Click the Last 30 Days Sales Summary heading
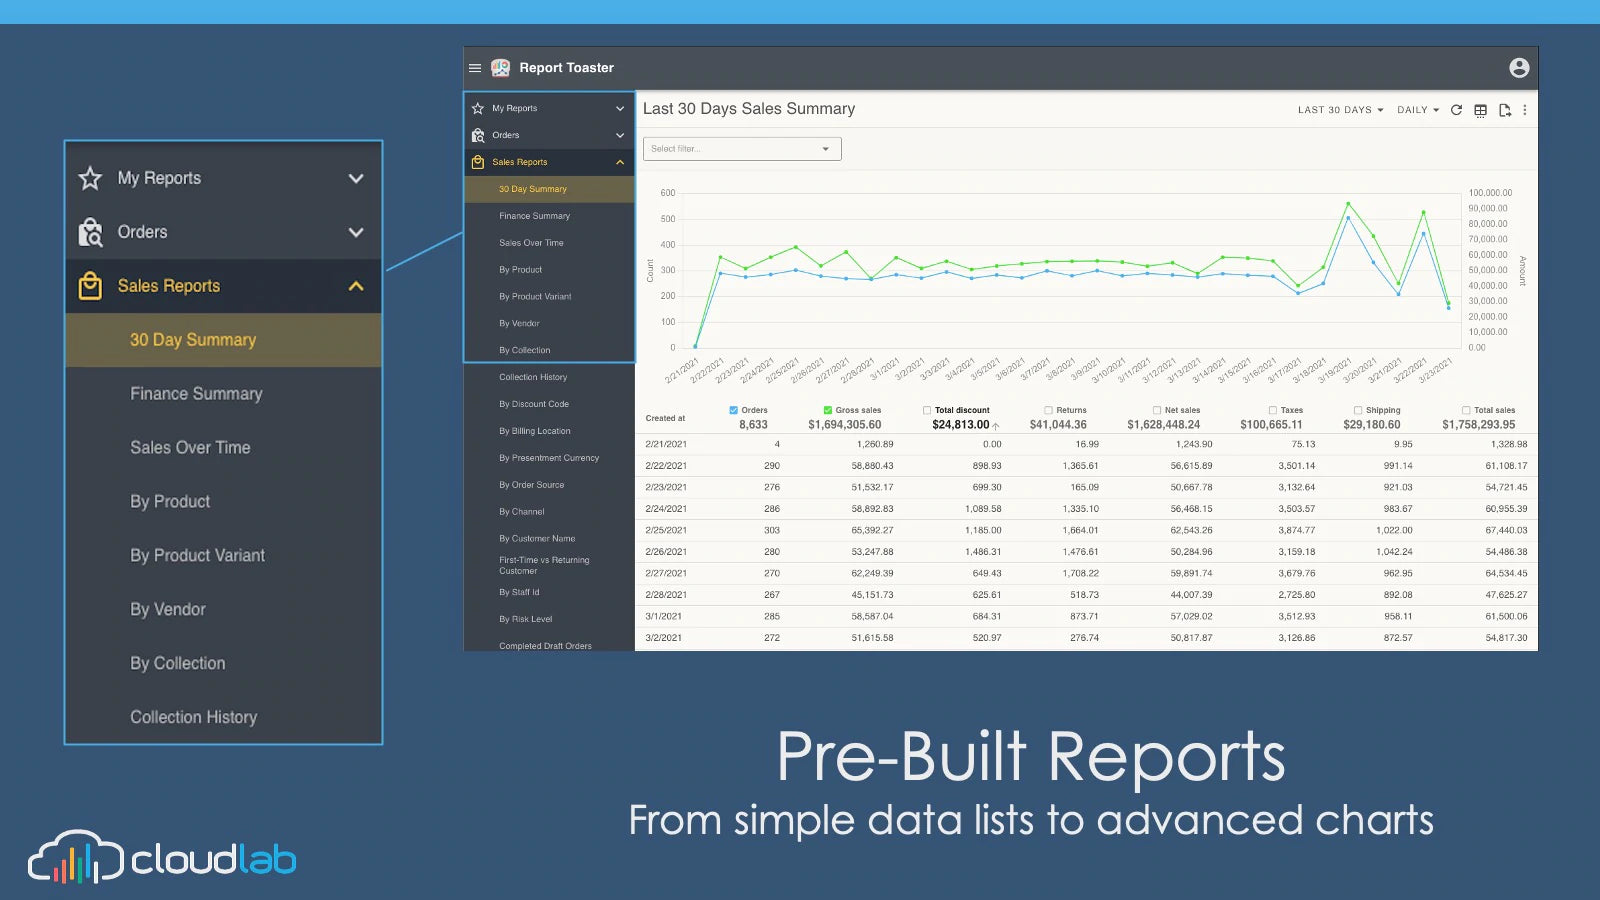 (x=749, y=109)
